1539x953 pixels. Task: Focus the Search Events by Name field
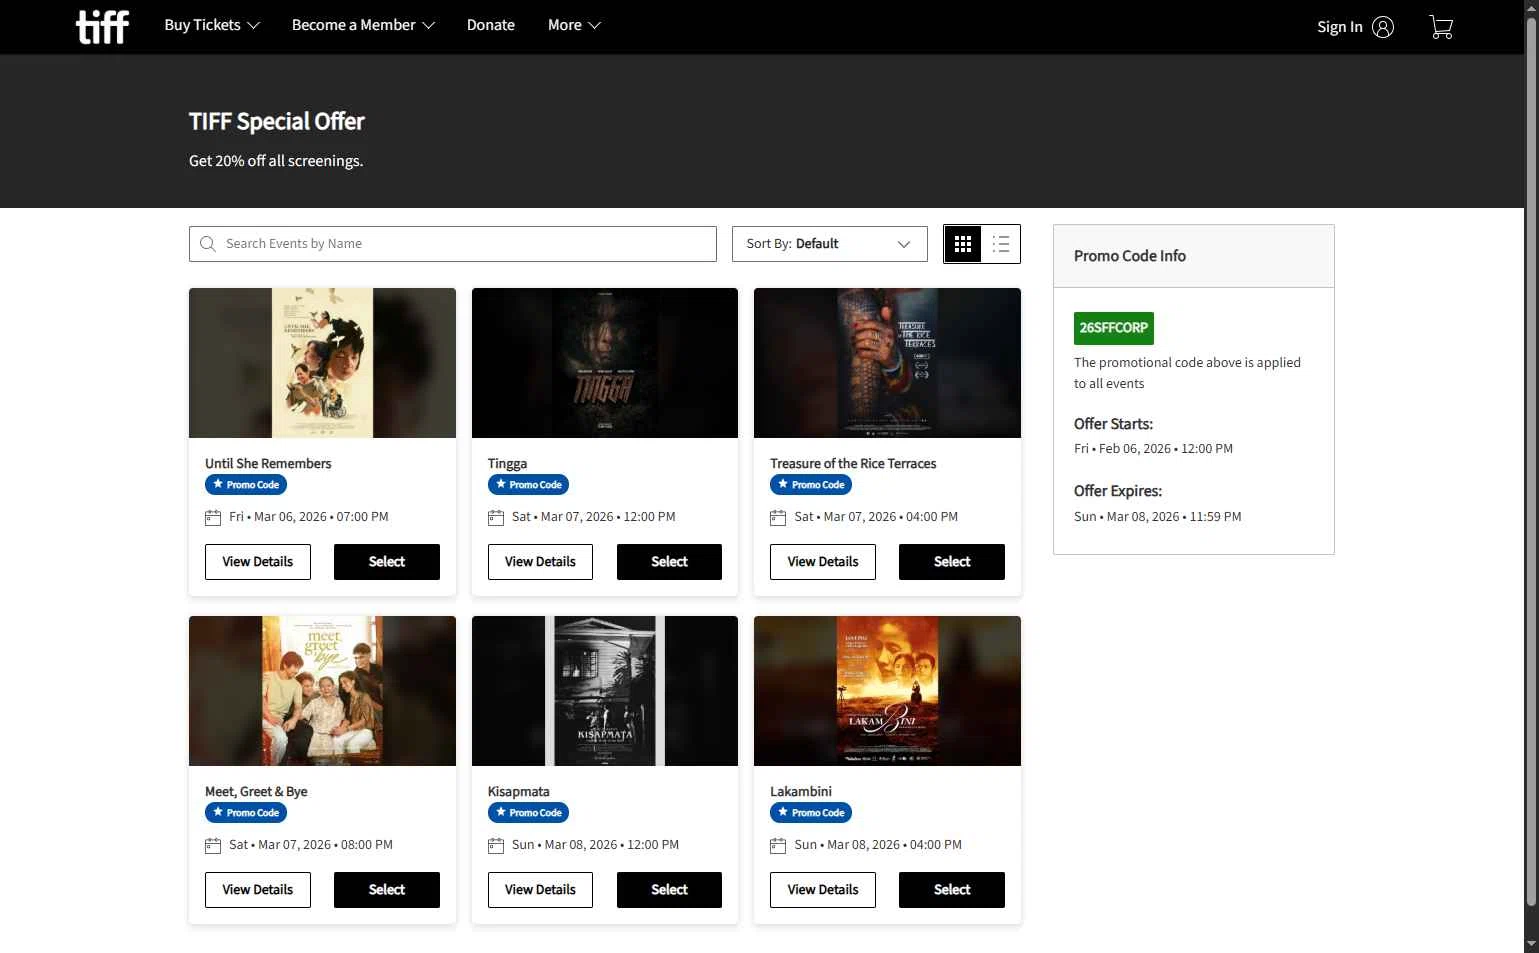(x=453, y=244)
